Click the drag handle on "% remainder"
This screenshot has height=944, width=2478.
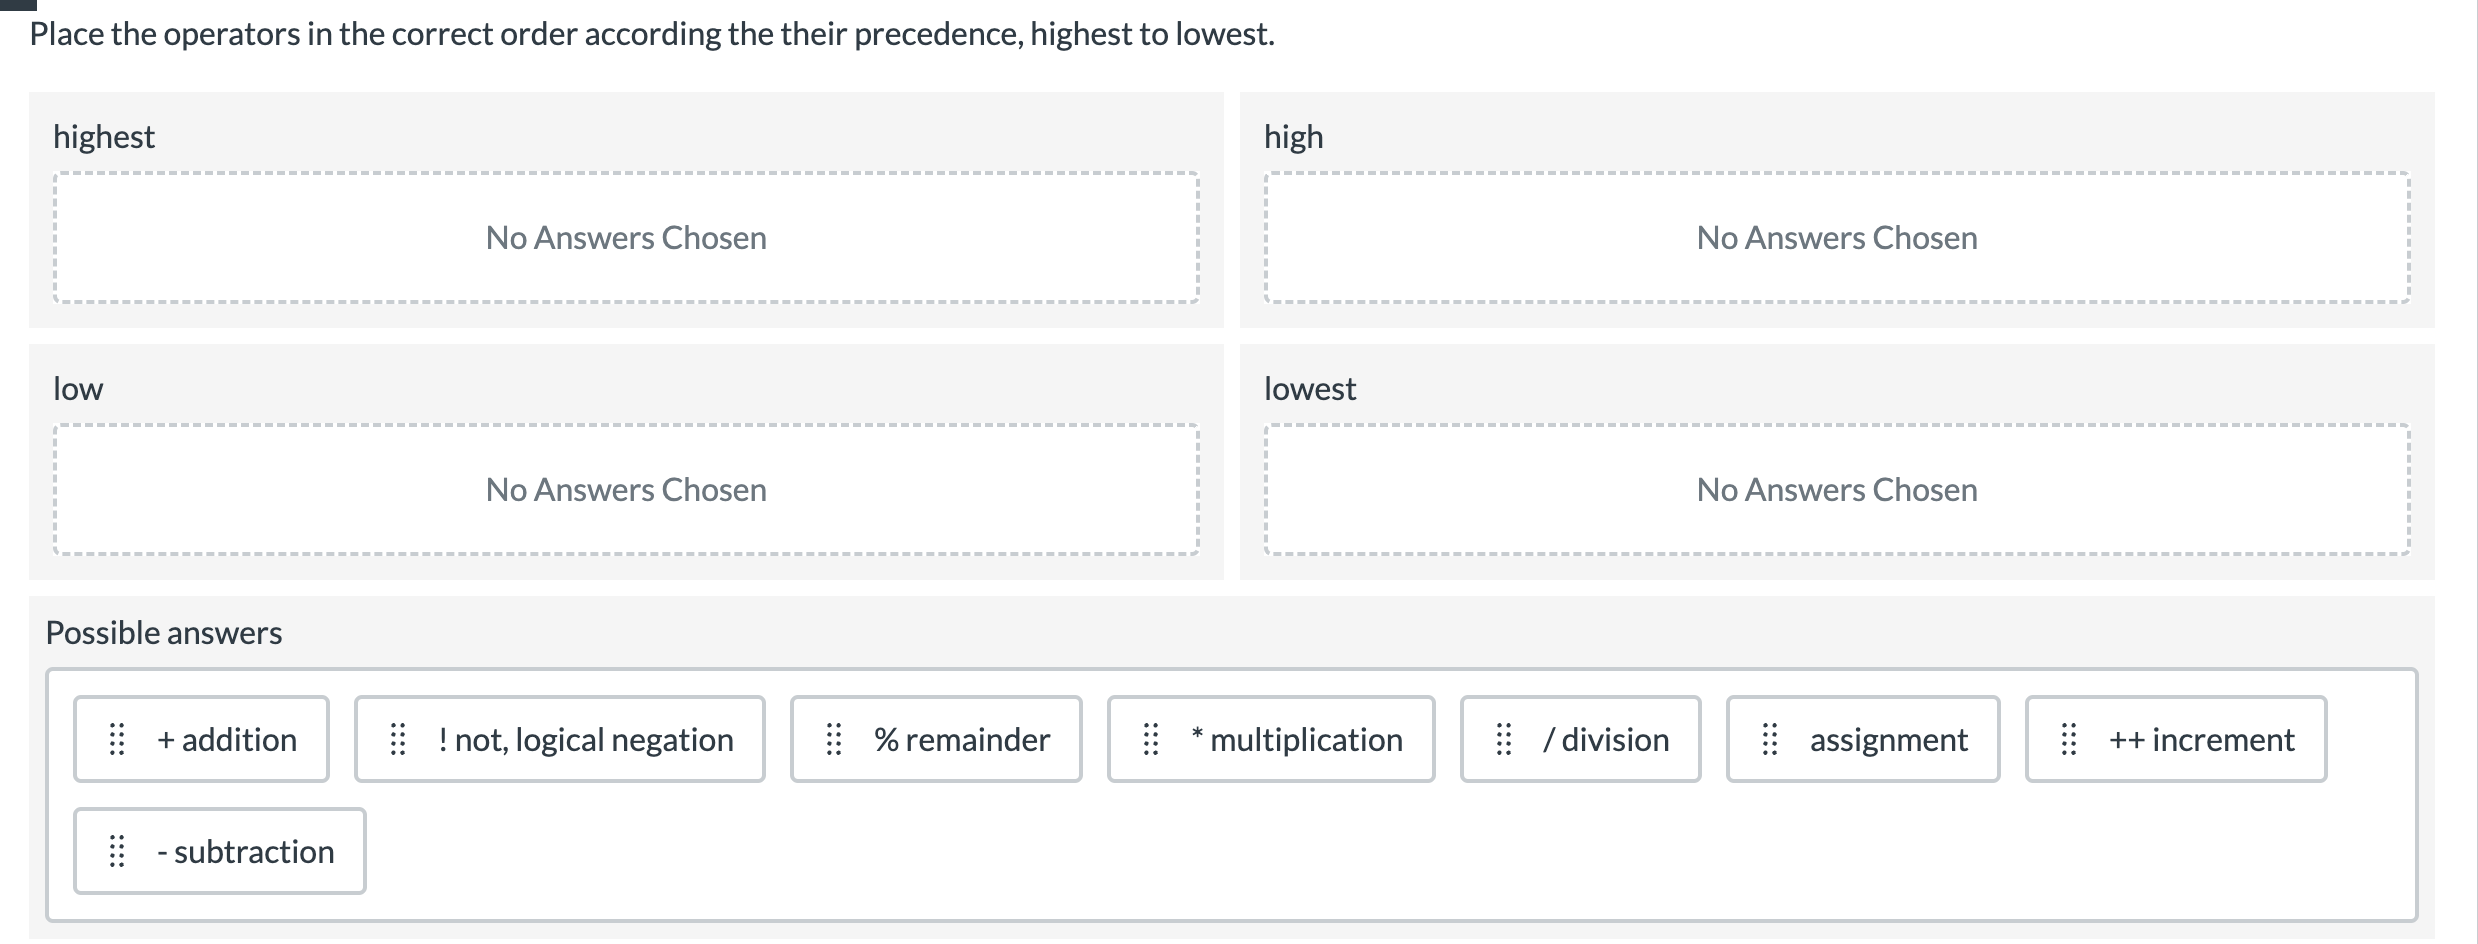click(x=835, y=739)
